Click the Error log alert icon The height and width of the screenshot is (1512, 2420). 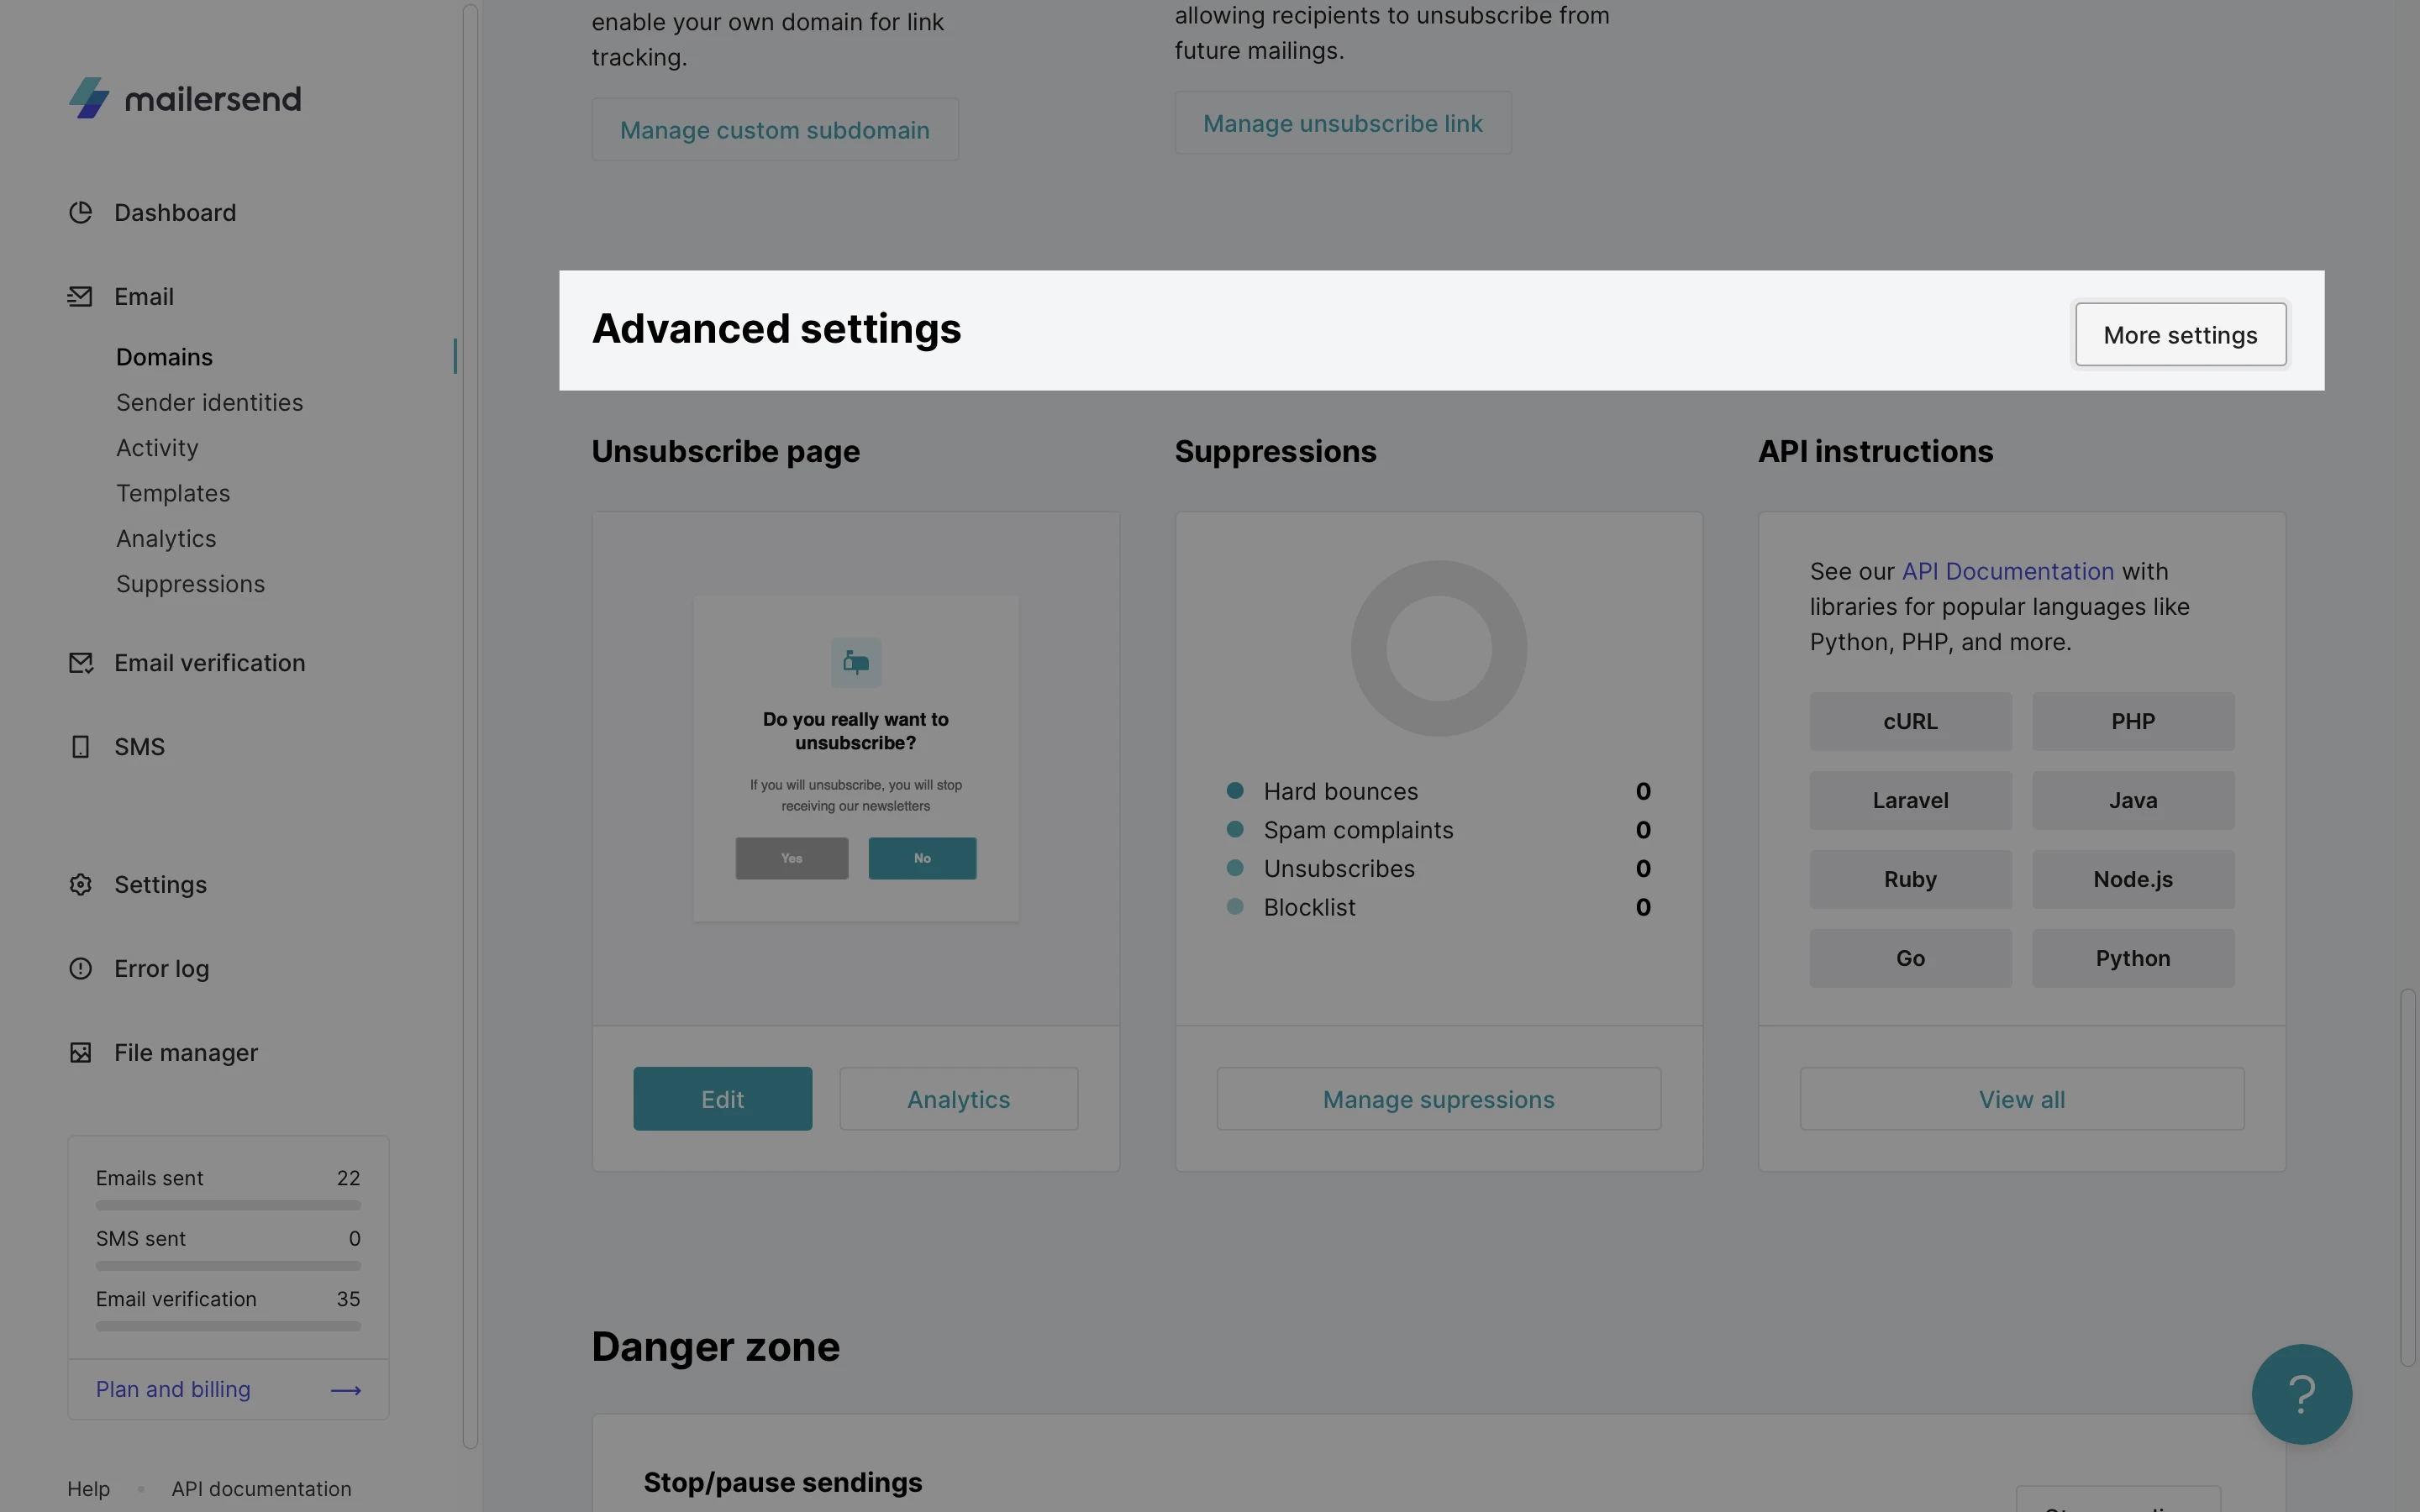click(x=80, y=969)
